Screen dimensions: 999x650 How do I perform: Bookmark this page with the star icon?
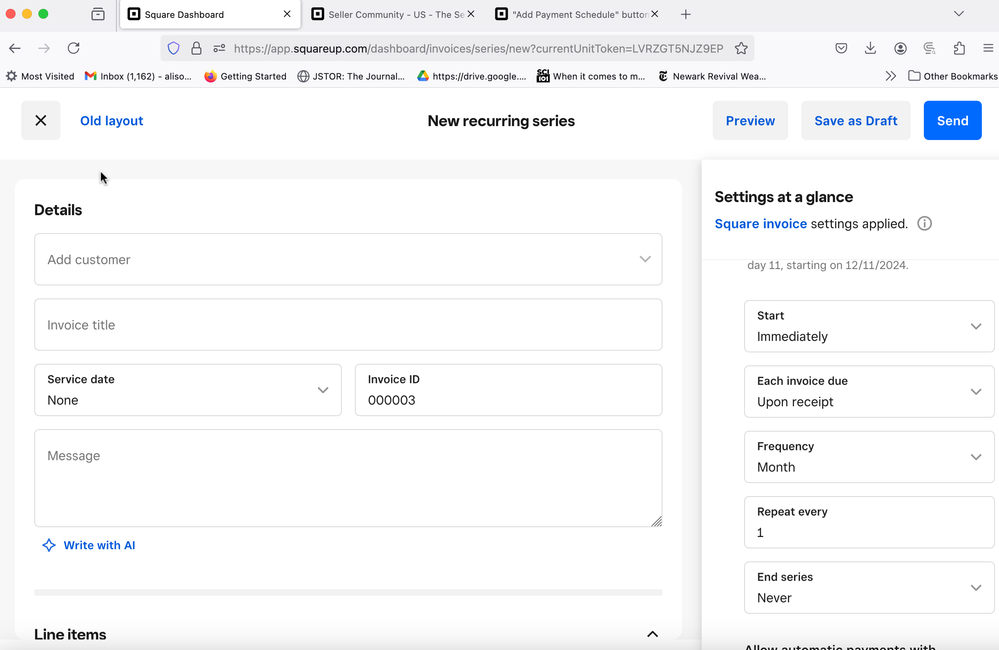click(x=741, y=48)
